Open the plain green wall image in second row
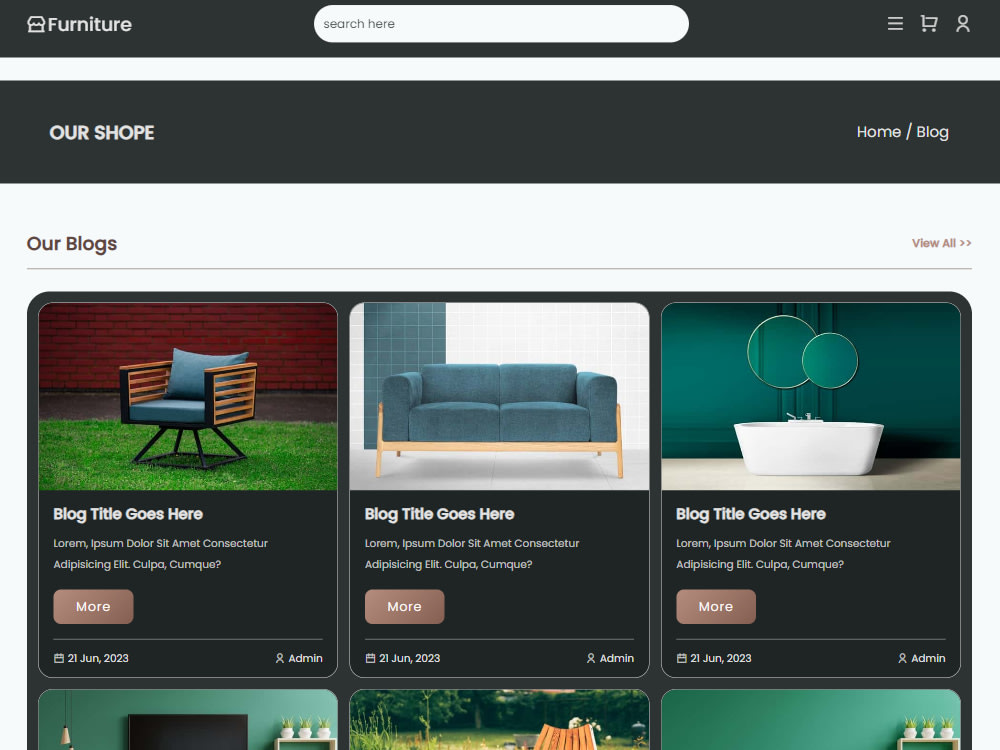This screenshot has width=1000, height=750. [x=811, y=719]
